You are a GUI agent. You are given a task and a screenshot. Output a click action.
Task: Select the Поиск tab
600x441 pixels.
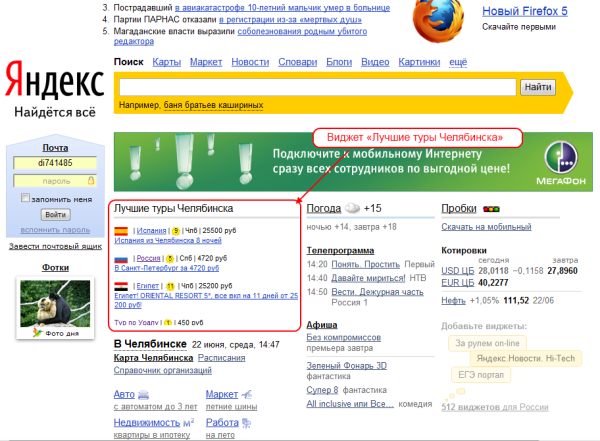pyautogui.click(x=129, y=62)
